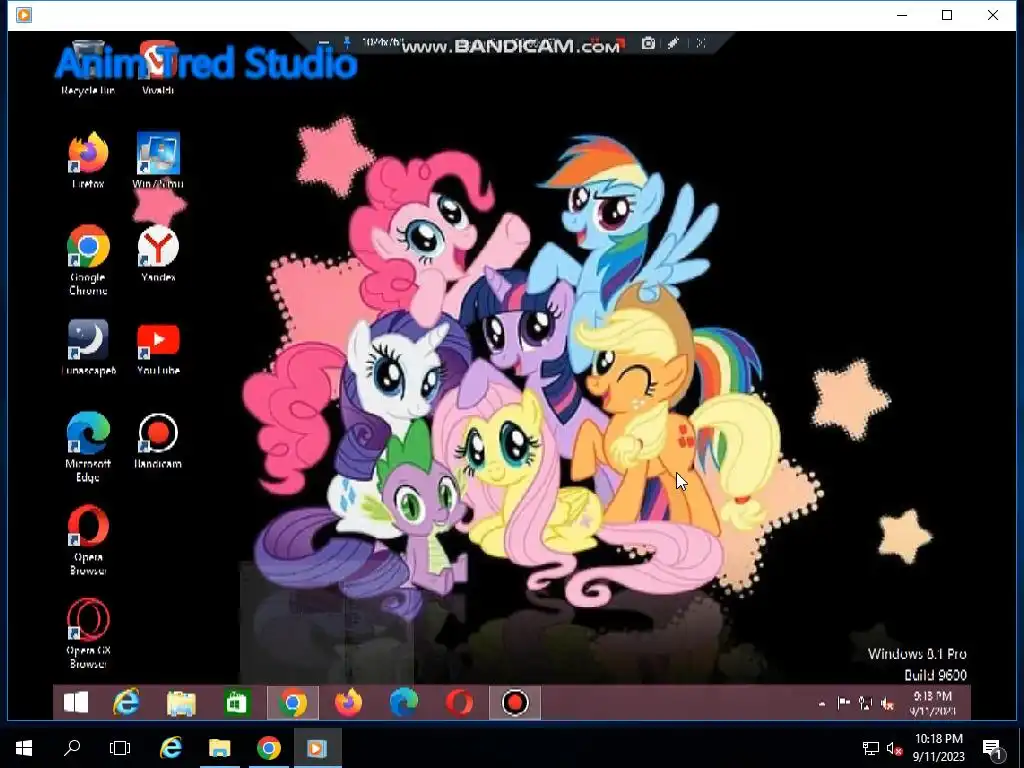Open Internet Explorer on the bottom Windows 10 taskbar
Image resolution: width=1024 pixels, height=768 pixels.
pos(170,748)
